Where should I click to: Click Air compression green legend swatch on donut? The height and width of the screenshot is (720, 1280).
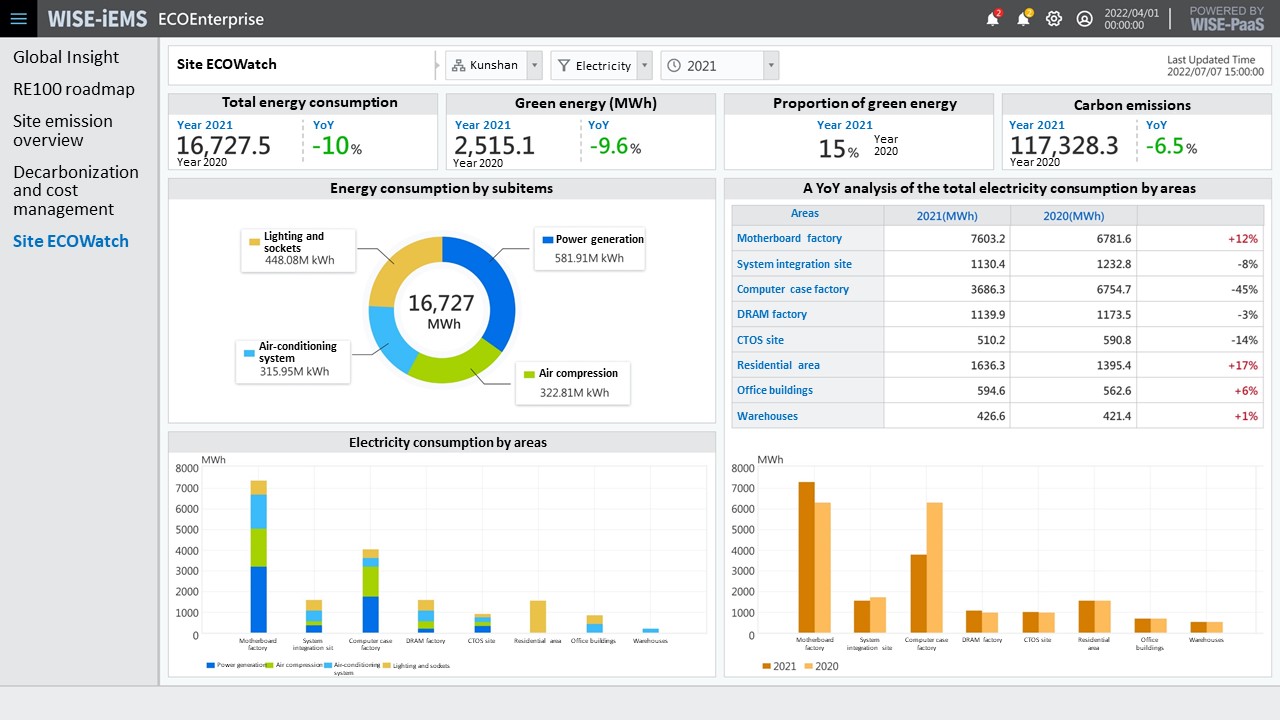click(530, 374)
